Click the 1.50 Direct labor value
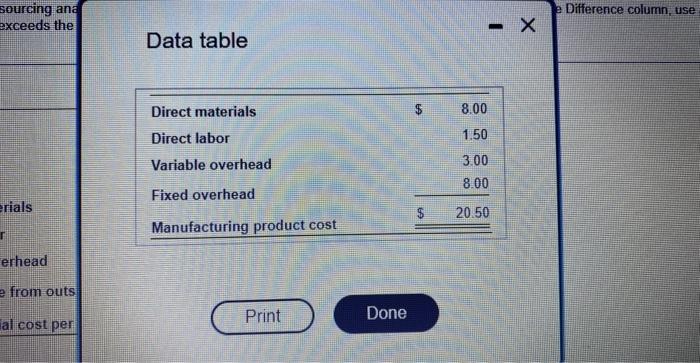The height and width of the screenshot is (363, 700). [x=475, y=134]
